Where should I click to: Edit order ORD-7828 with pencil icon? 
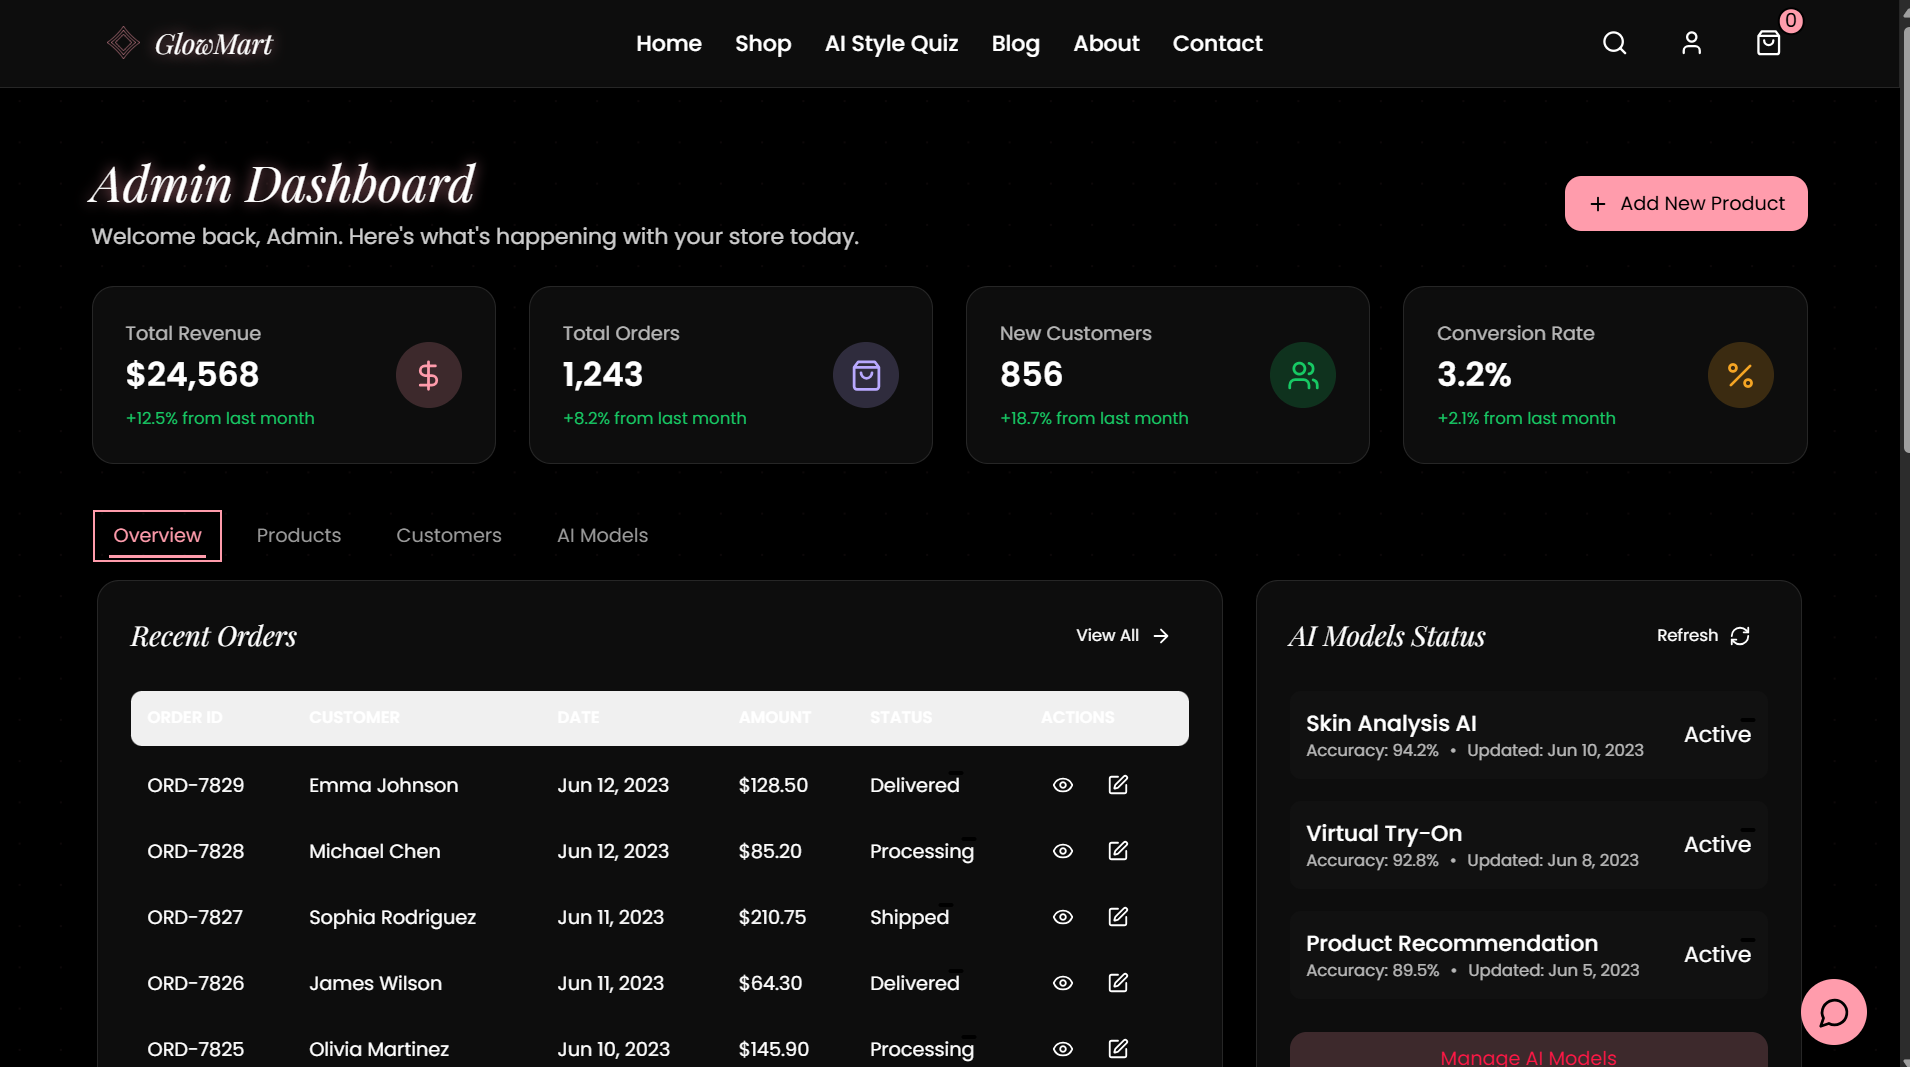pos(1118,851)
